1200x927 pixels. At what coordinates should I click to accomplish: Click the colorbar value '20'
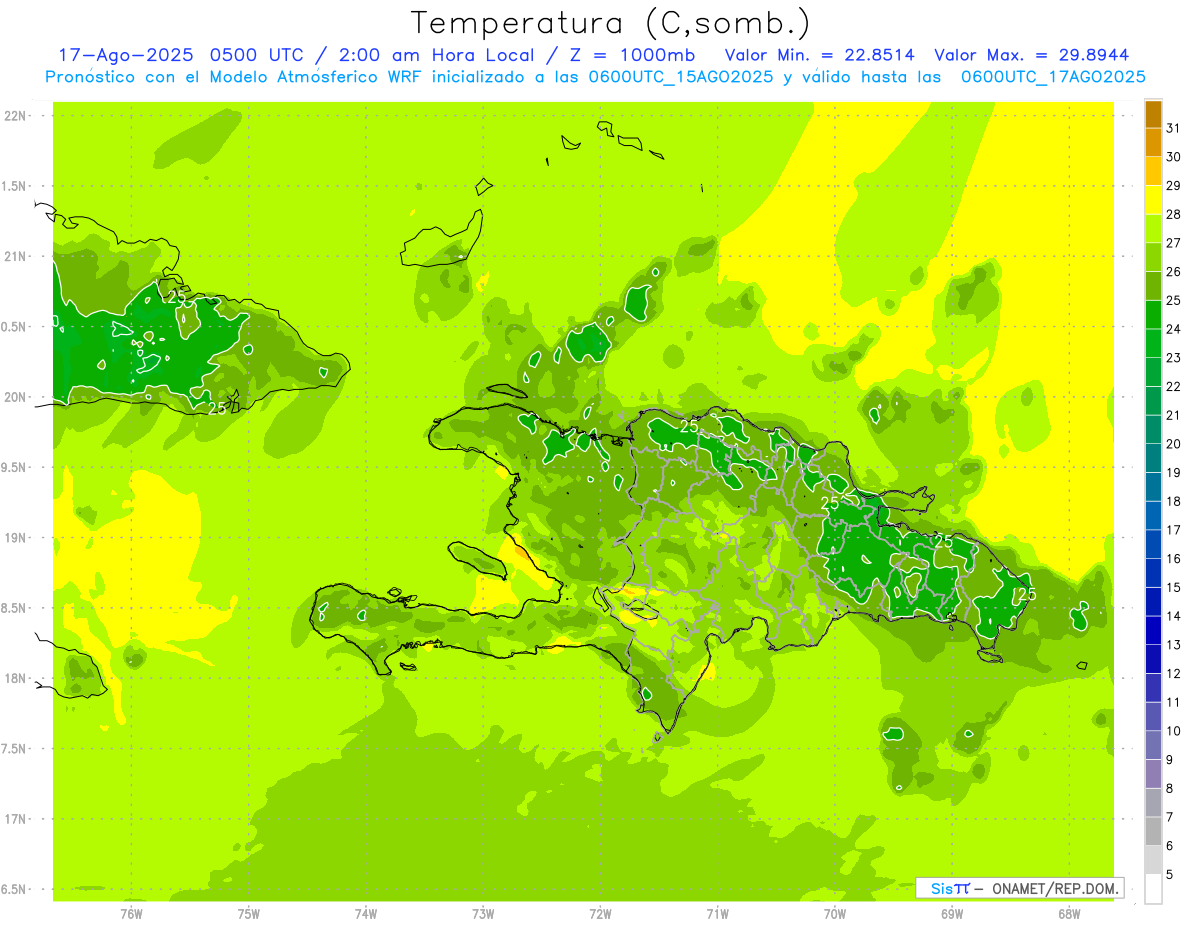click(1174, 444)
